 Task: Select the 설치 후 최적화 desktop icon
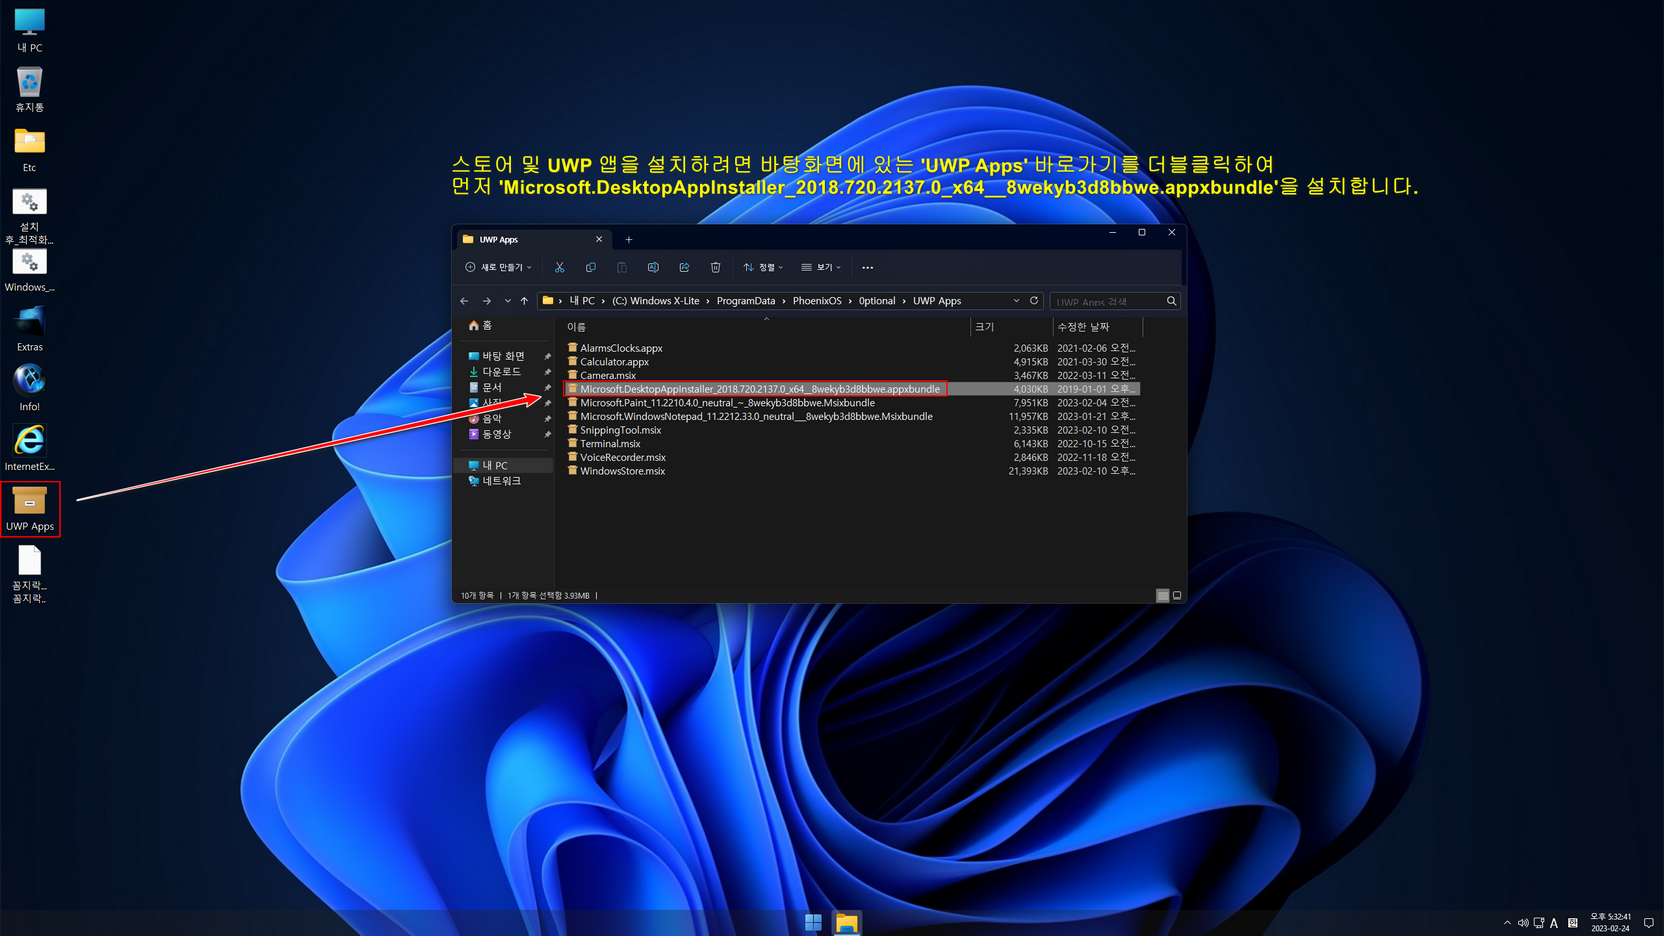point(29,216)
